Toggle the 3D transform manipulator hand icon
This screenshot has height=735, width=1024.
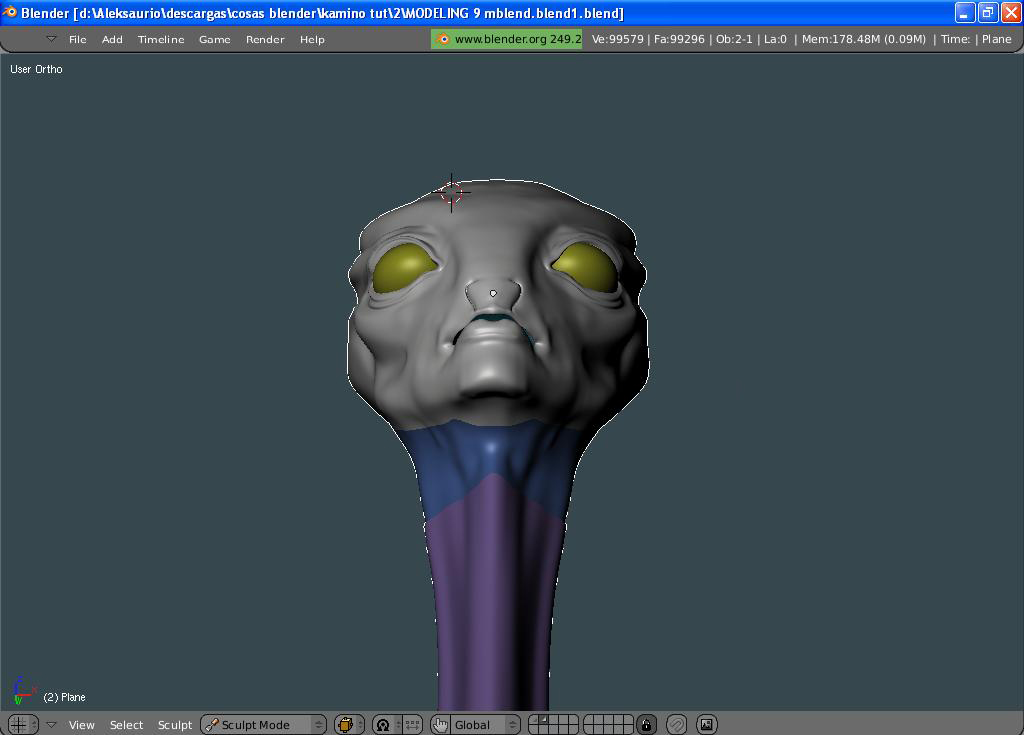[441, 725]
